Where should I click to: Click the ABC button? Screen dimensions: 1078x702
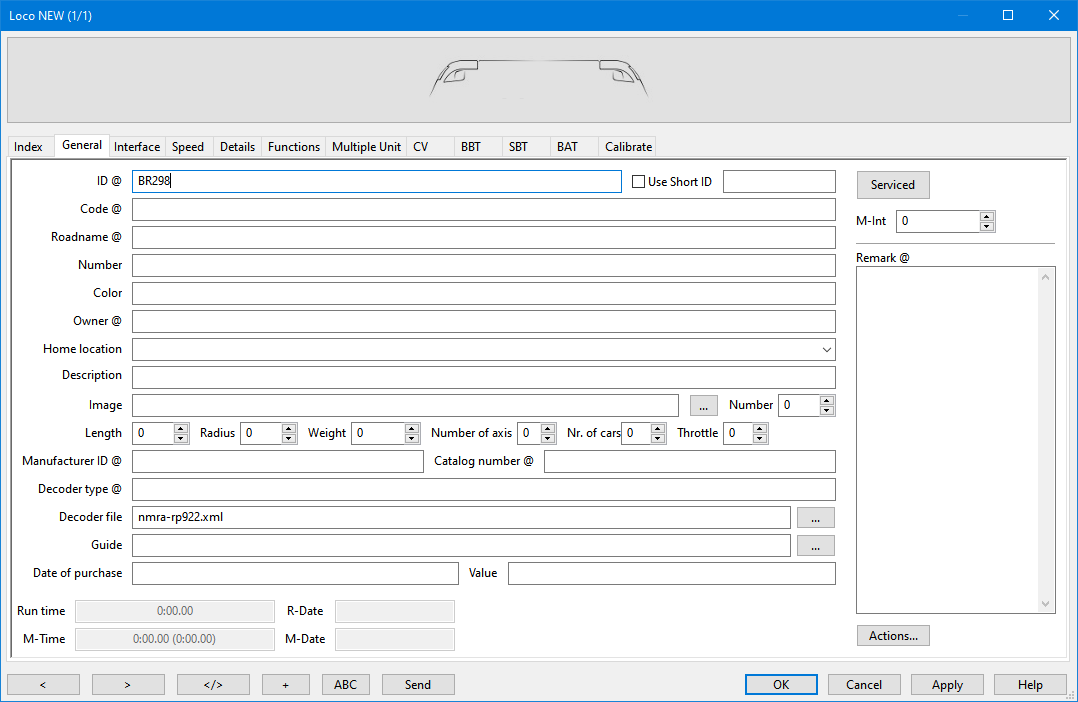[345, 685]
